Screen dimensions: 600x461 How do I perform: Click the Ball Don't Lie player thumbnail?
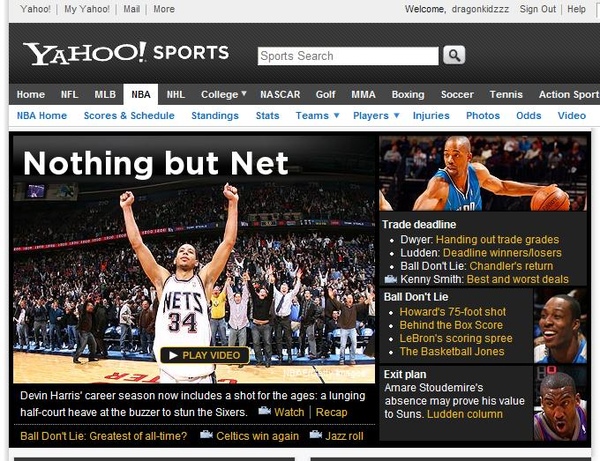click(560, 326)
